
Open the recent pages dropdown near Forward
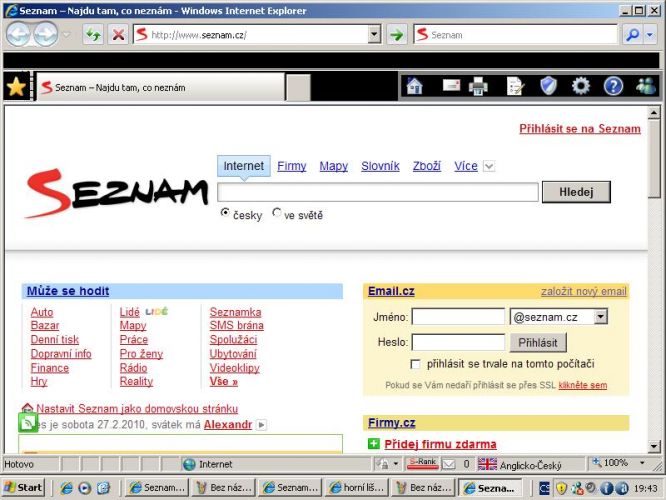coord(67,34)
